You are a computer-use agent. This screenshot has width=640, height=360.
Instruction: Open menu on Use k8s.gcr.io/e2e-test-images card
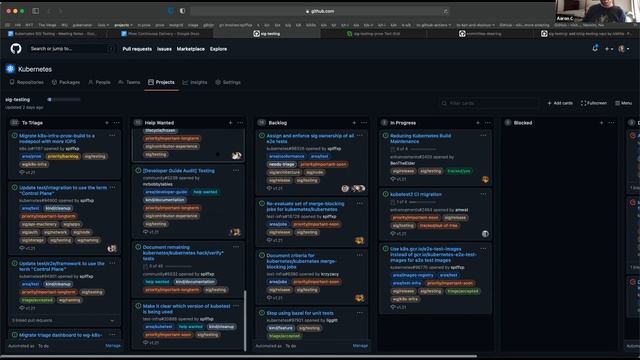[x=483, y=249]
